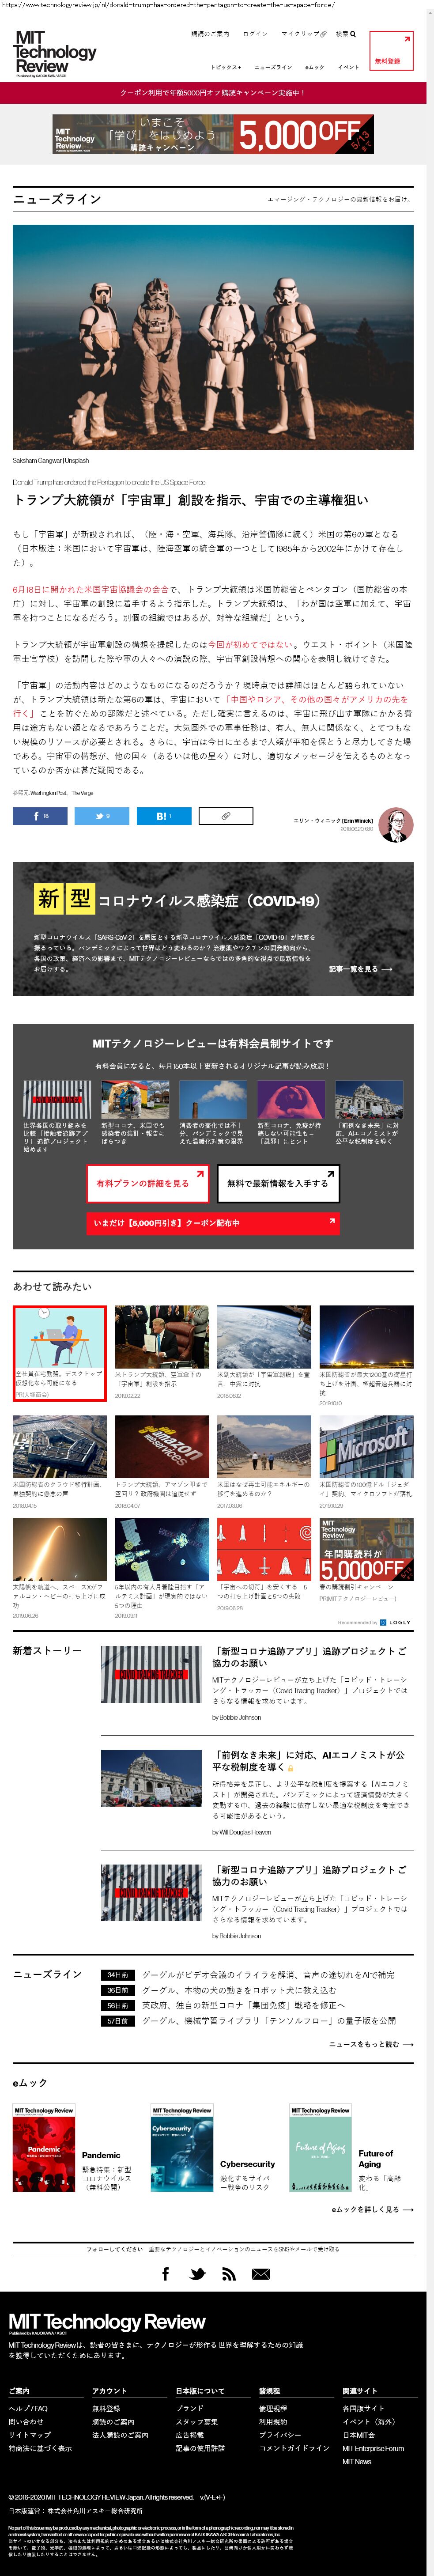This screenshot has width=434, height=2576.
Task: Open footer link MIT News
Action: pos(357,2461)
